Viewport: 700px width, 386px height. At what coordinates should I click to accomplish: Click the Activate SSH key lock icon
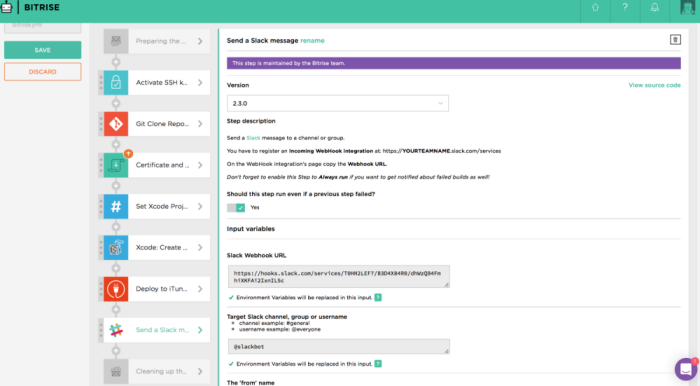pos(116,83)
